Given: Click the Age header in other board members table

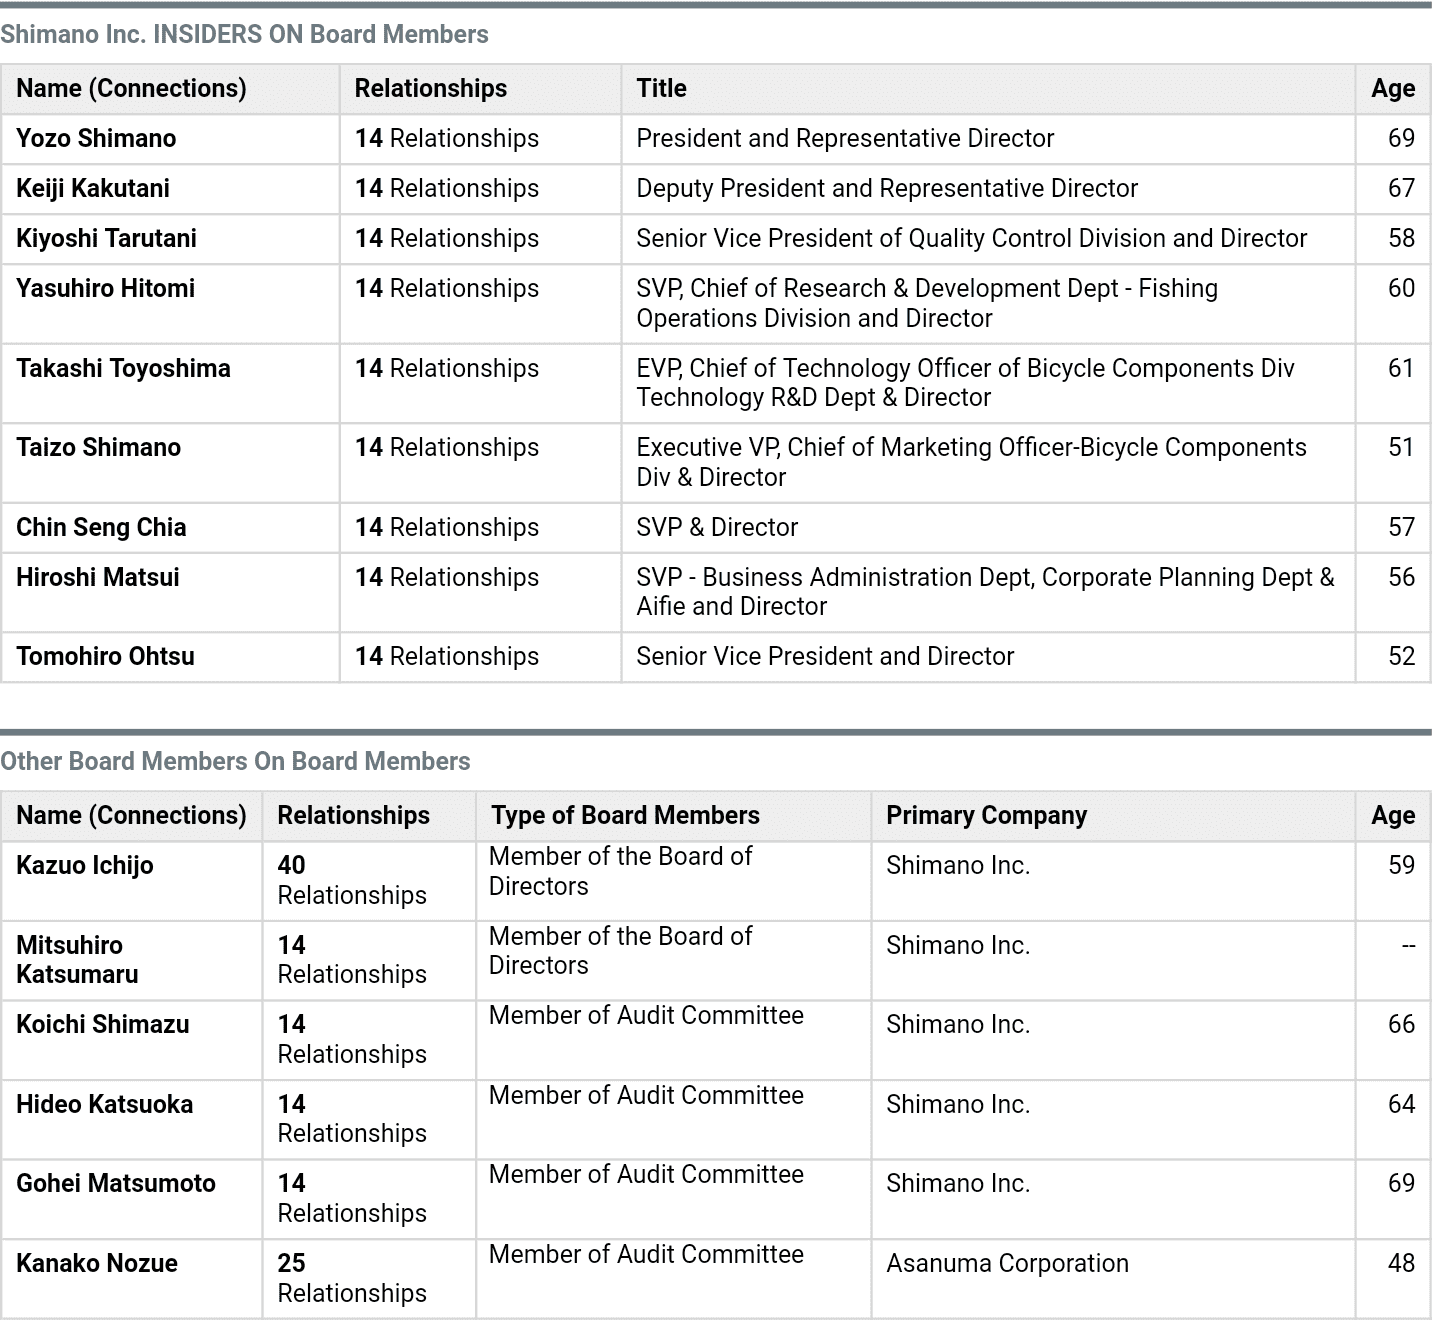Looking at the screenshot, I should click(x=1393, y=816).
